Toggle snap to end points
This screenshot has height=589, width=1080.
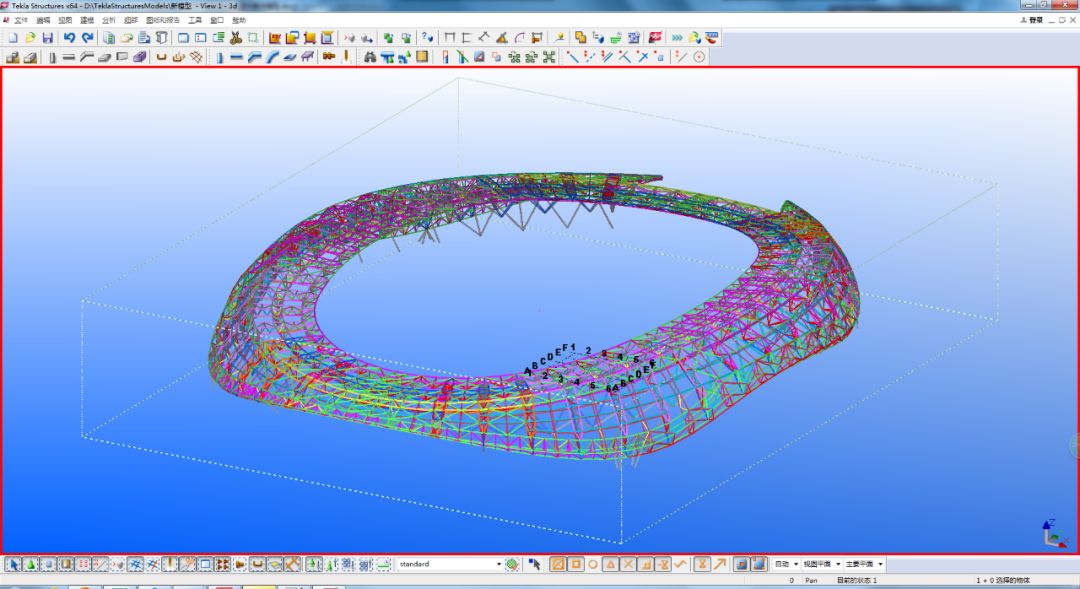click(576, 564)
